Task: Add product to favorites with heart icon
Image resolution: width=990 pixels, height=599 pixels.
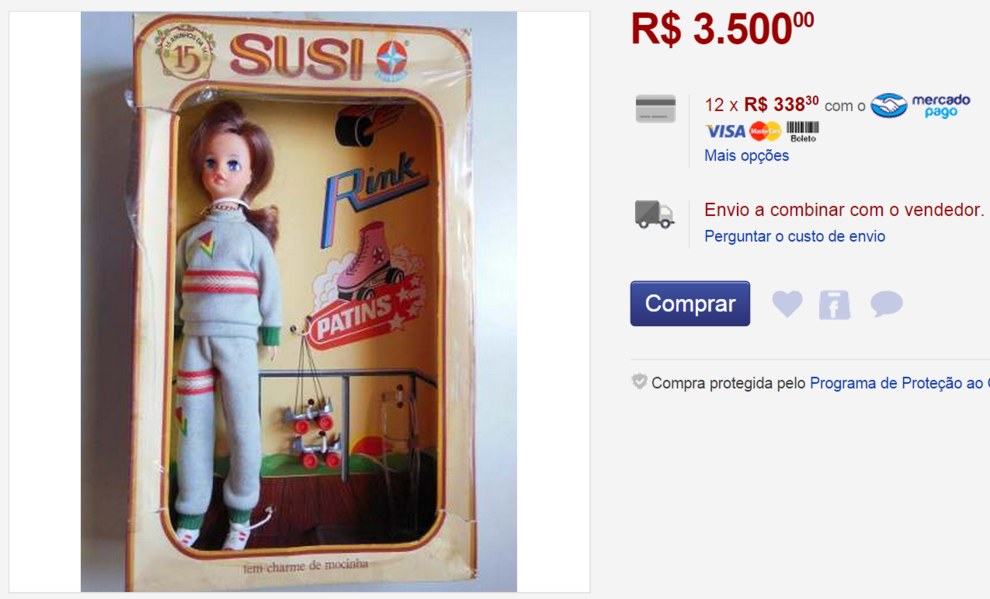Action: click(787, 304)
